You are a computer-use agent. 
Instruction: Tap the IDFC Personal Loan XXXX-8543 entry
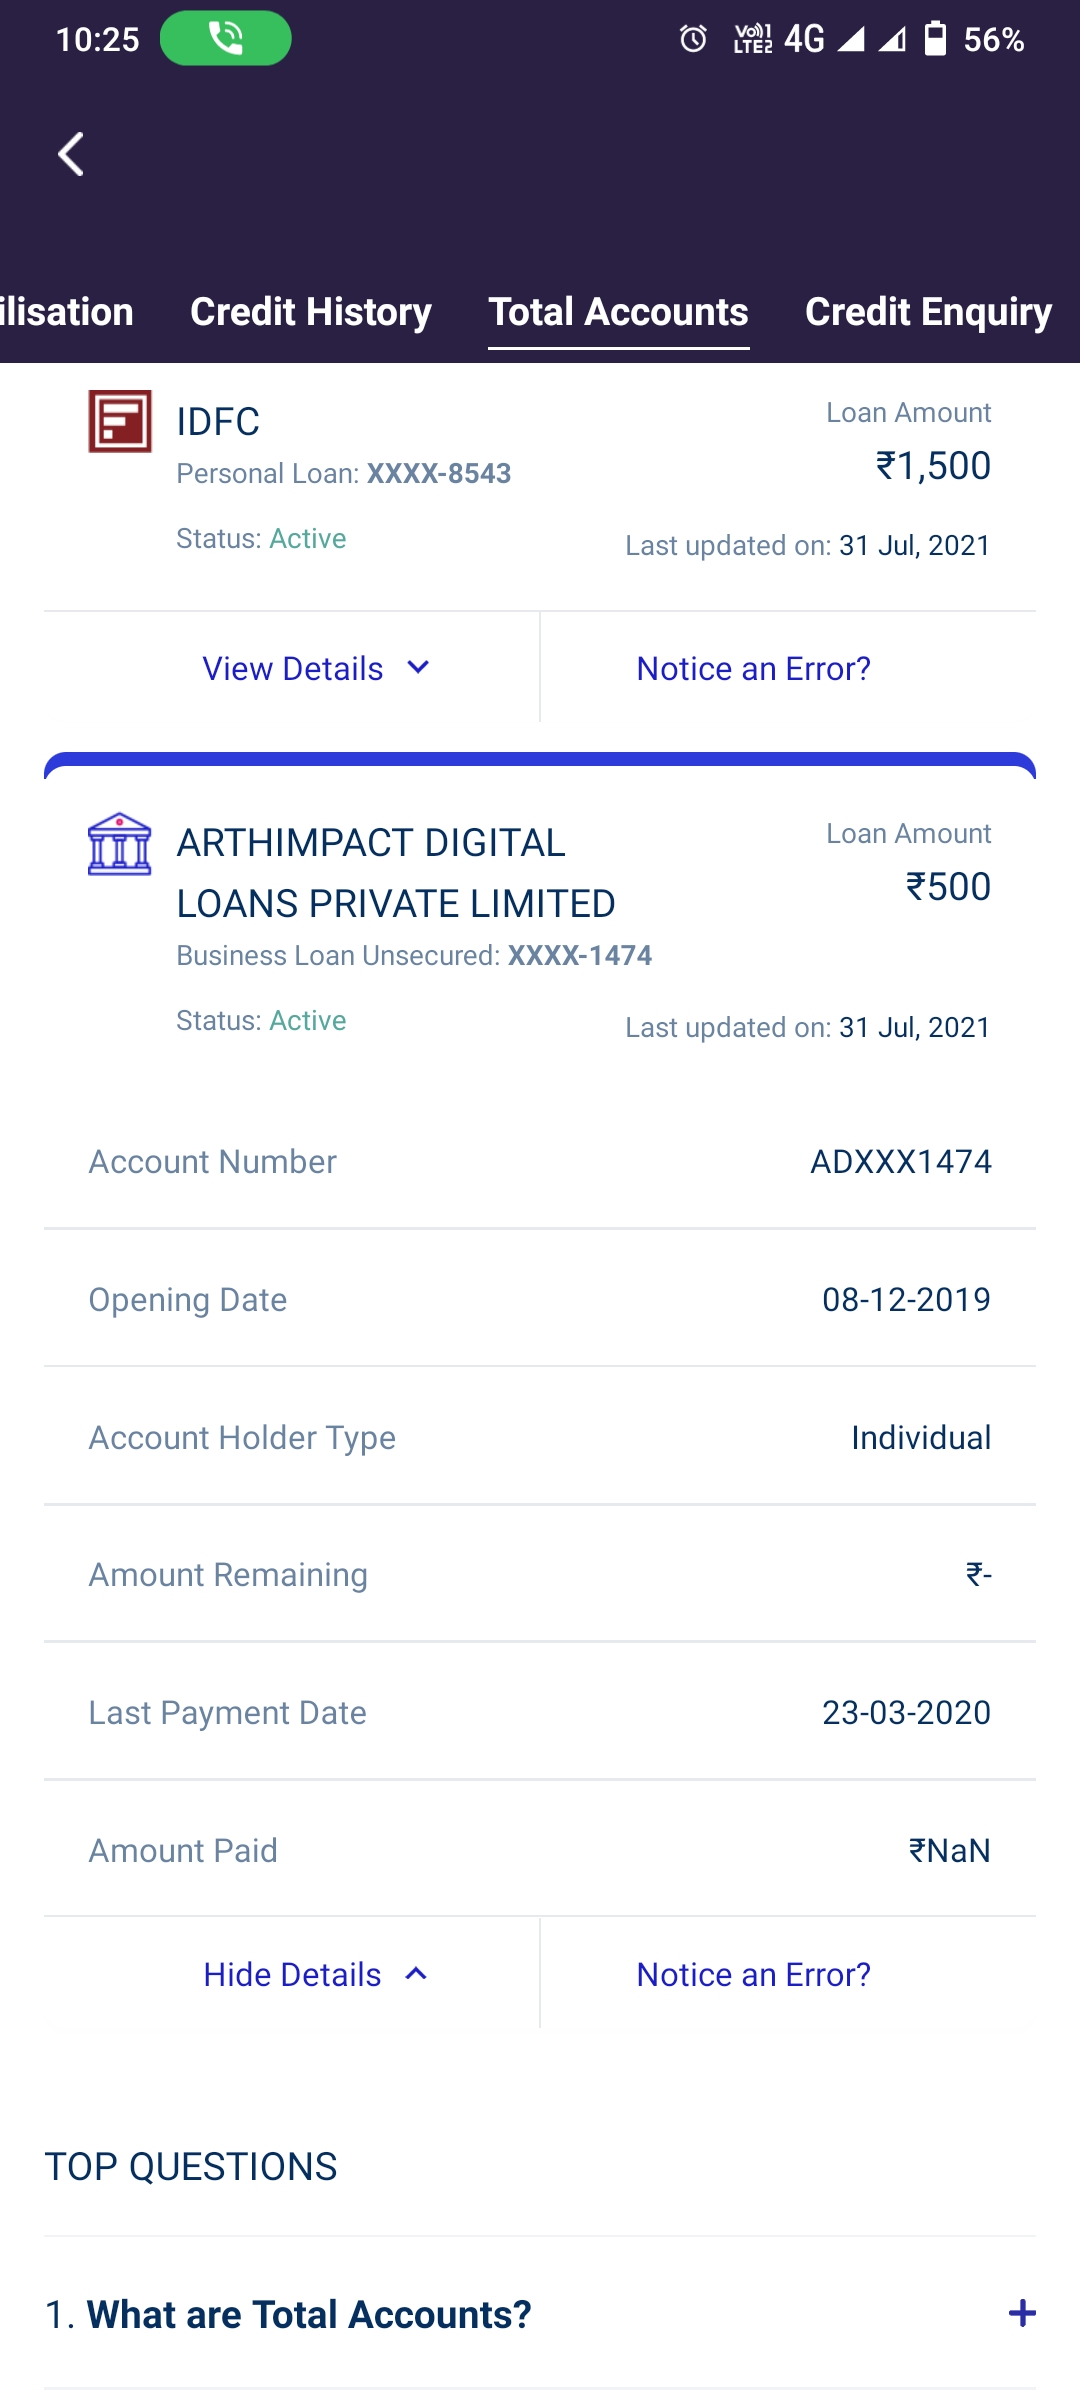[343, 473]
